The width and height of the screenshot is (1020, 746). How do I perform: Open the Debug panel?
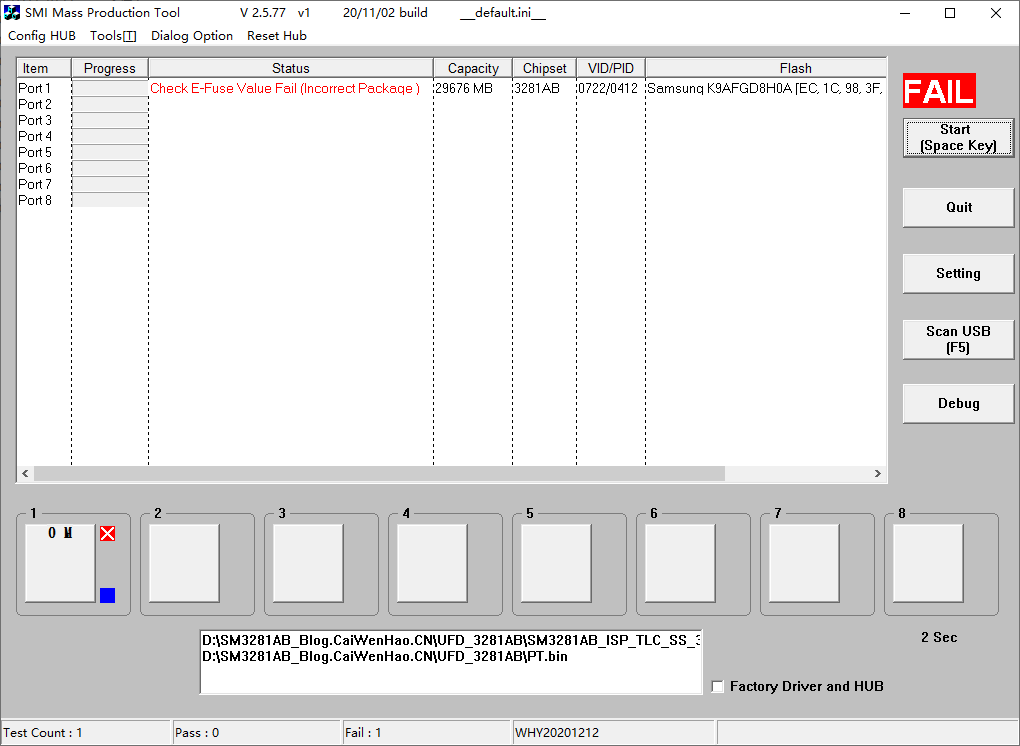click(x=957, y=403)
